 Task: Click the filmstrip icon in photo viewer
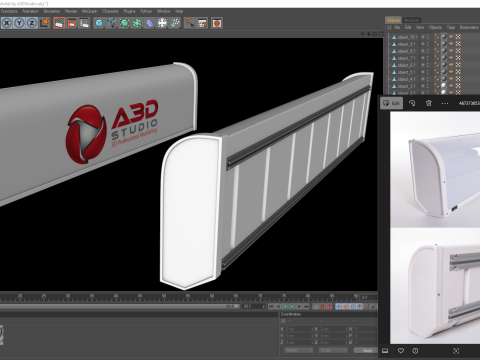click(x=385, y=351)
